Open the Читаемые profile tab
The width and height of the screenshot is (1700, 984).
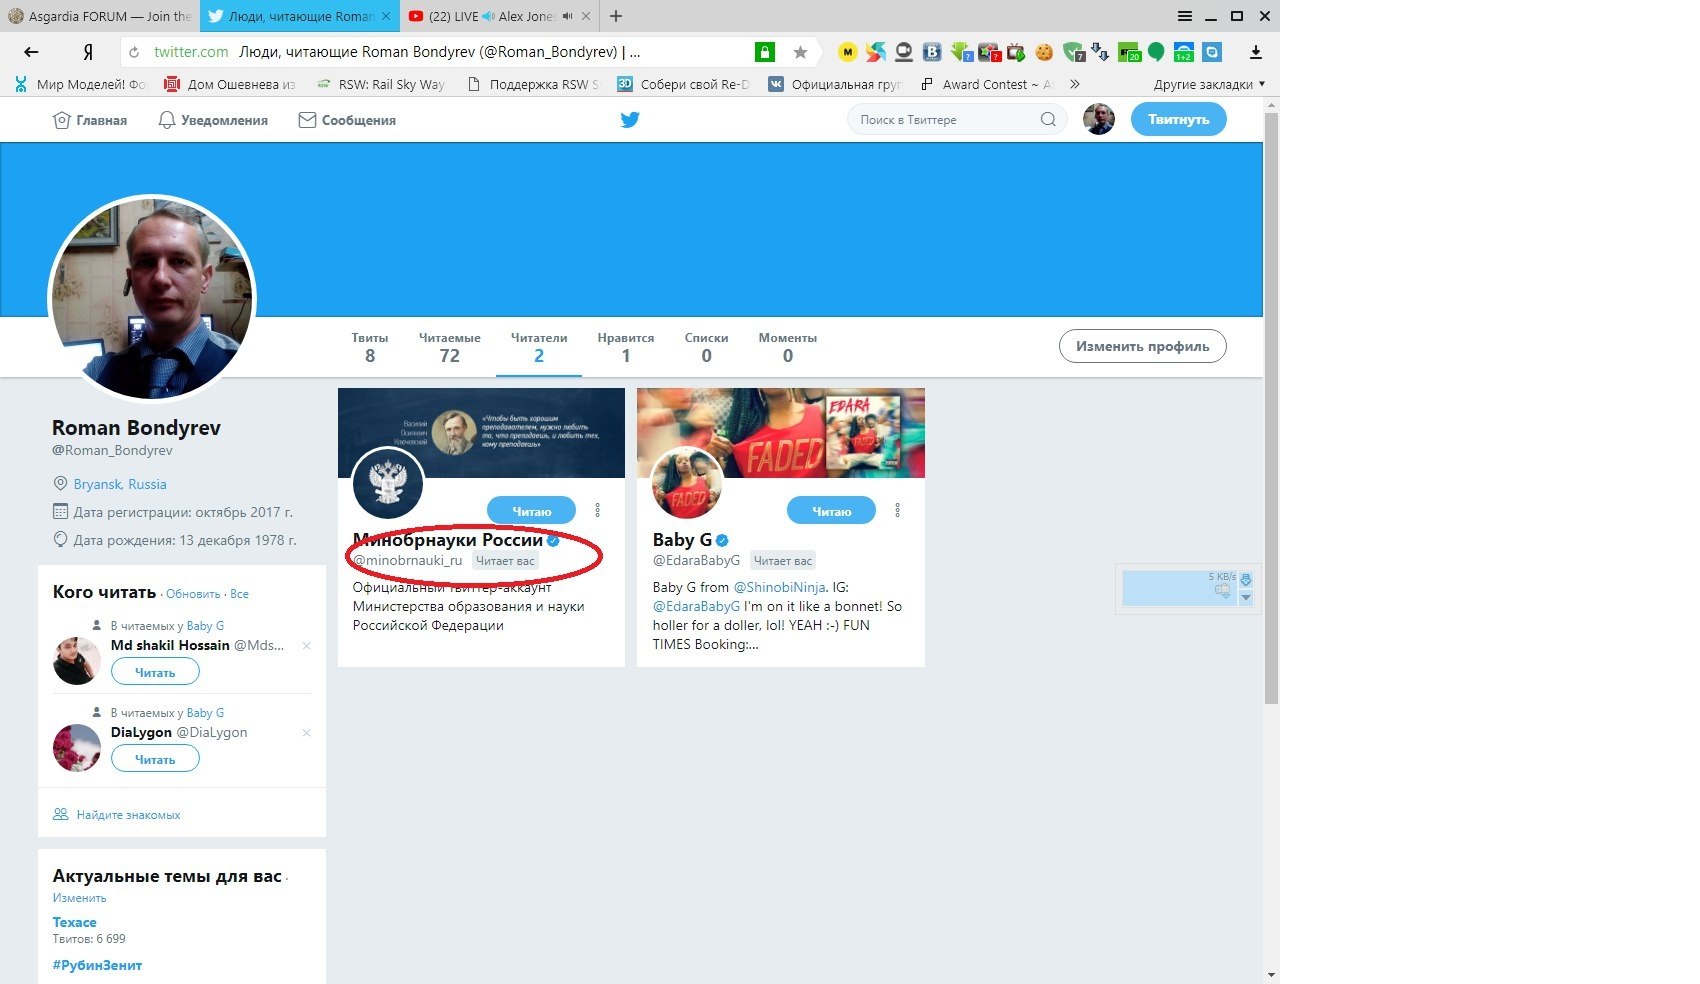tap(450, 347)
